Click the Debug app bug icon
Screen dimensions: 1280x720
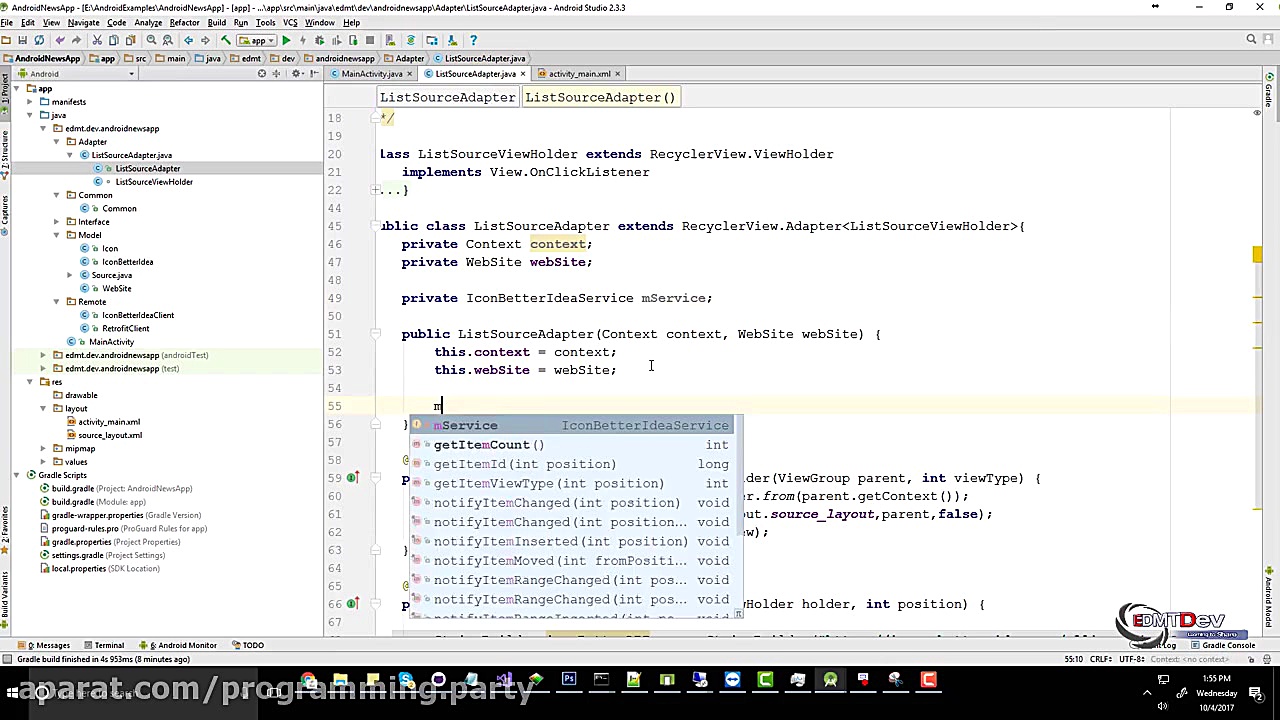319,40
